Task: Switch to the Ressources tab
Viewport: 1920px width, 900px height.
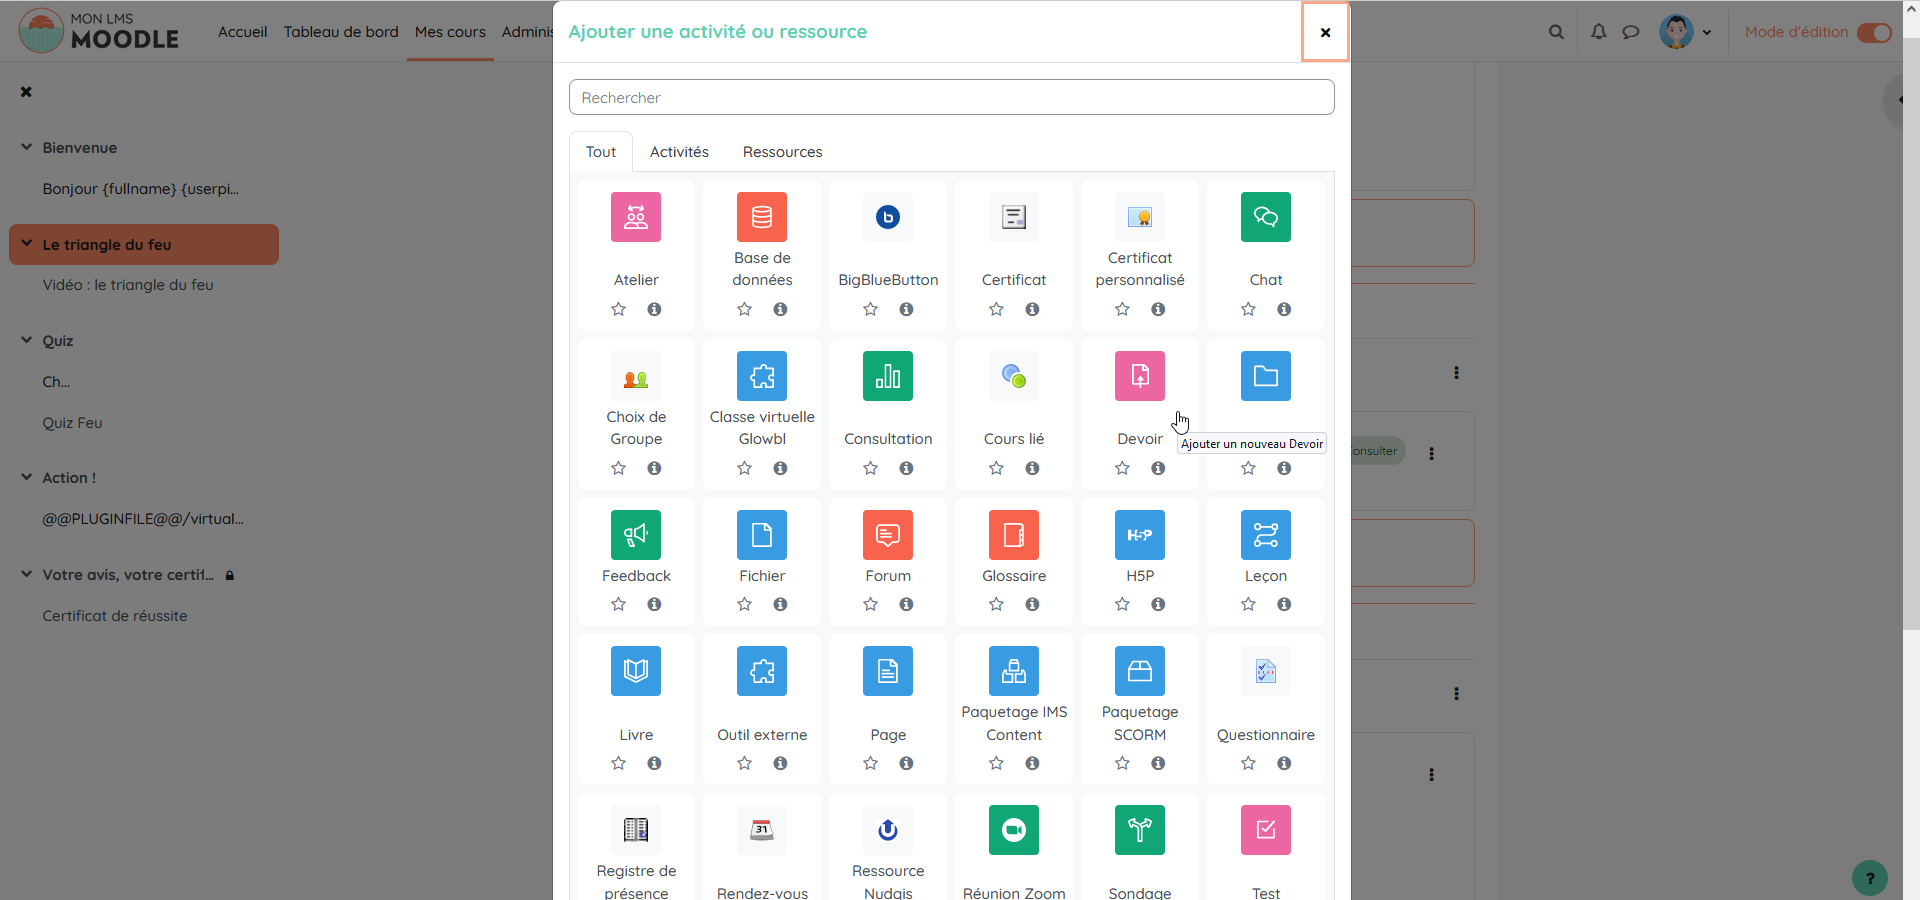Action: (x=782, y=152)
